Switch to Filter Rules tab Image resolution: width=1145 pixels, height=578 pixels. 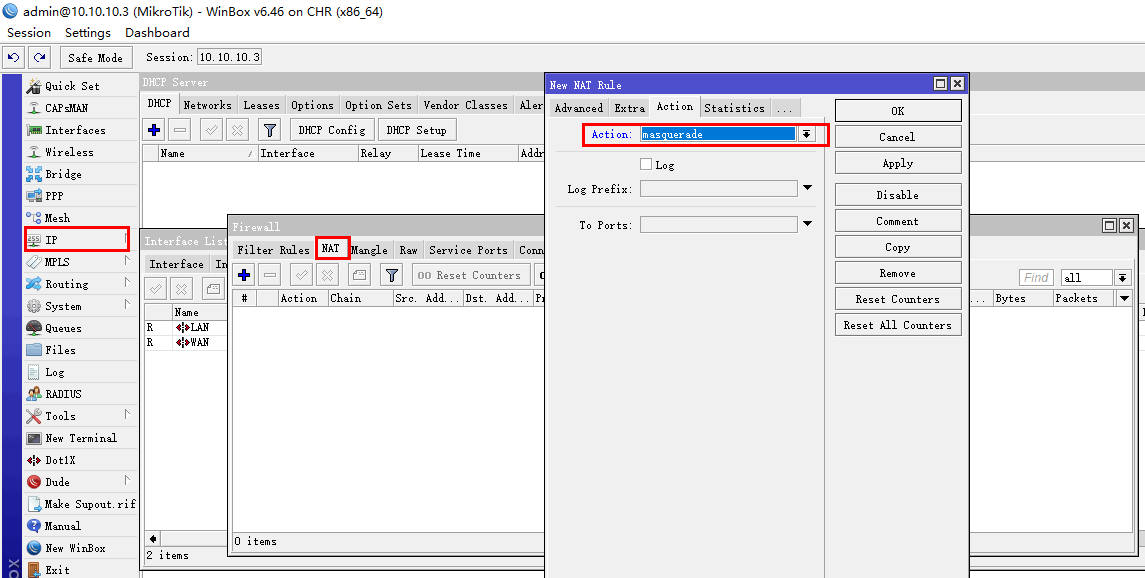[273, 250]
